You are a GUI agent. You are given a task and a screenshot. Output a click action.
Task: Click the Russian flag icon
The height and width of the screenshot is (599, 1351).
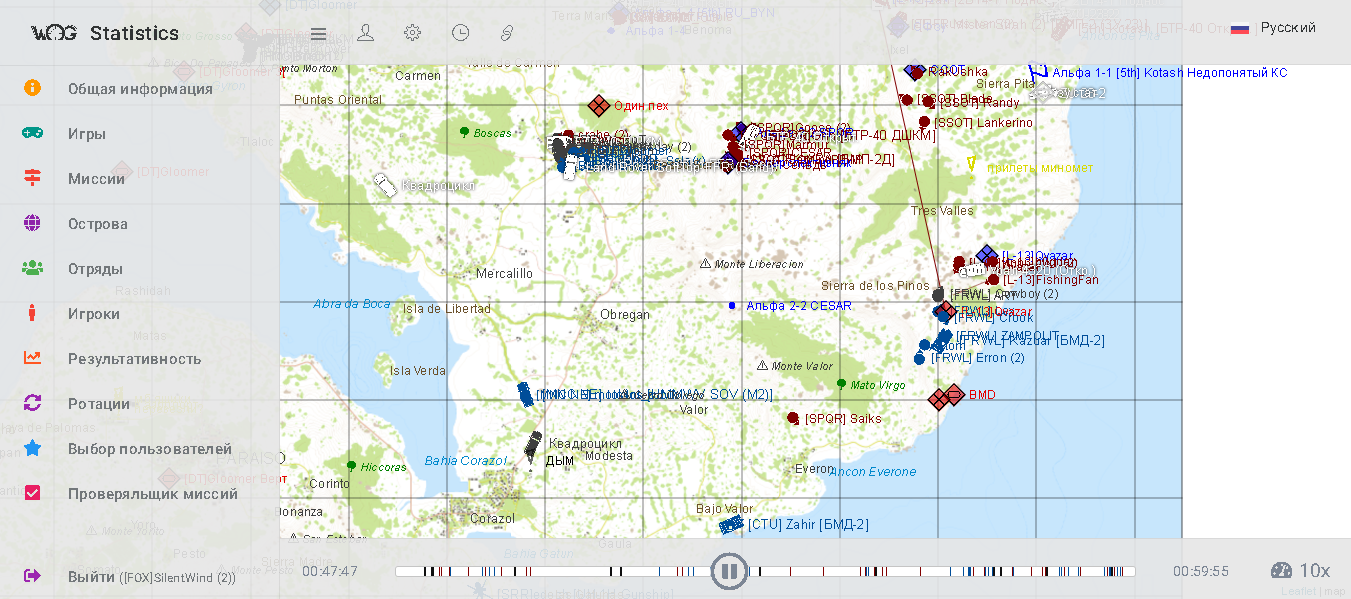coord(1240,28)
